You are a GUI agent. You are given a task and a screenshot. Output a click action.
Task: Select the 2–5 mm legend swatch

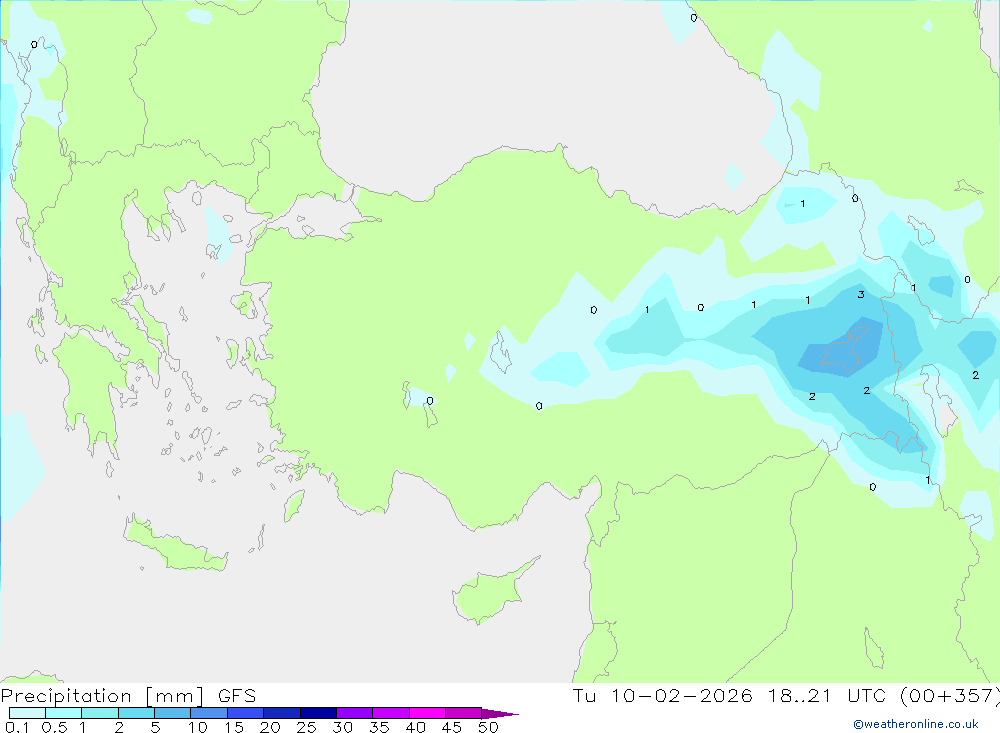(136, 713)
